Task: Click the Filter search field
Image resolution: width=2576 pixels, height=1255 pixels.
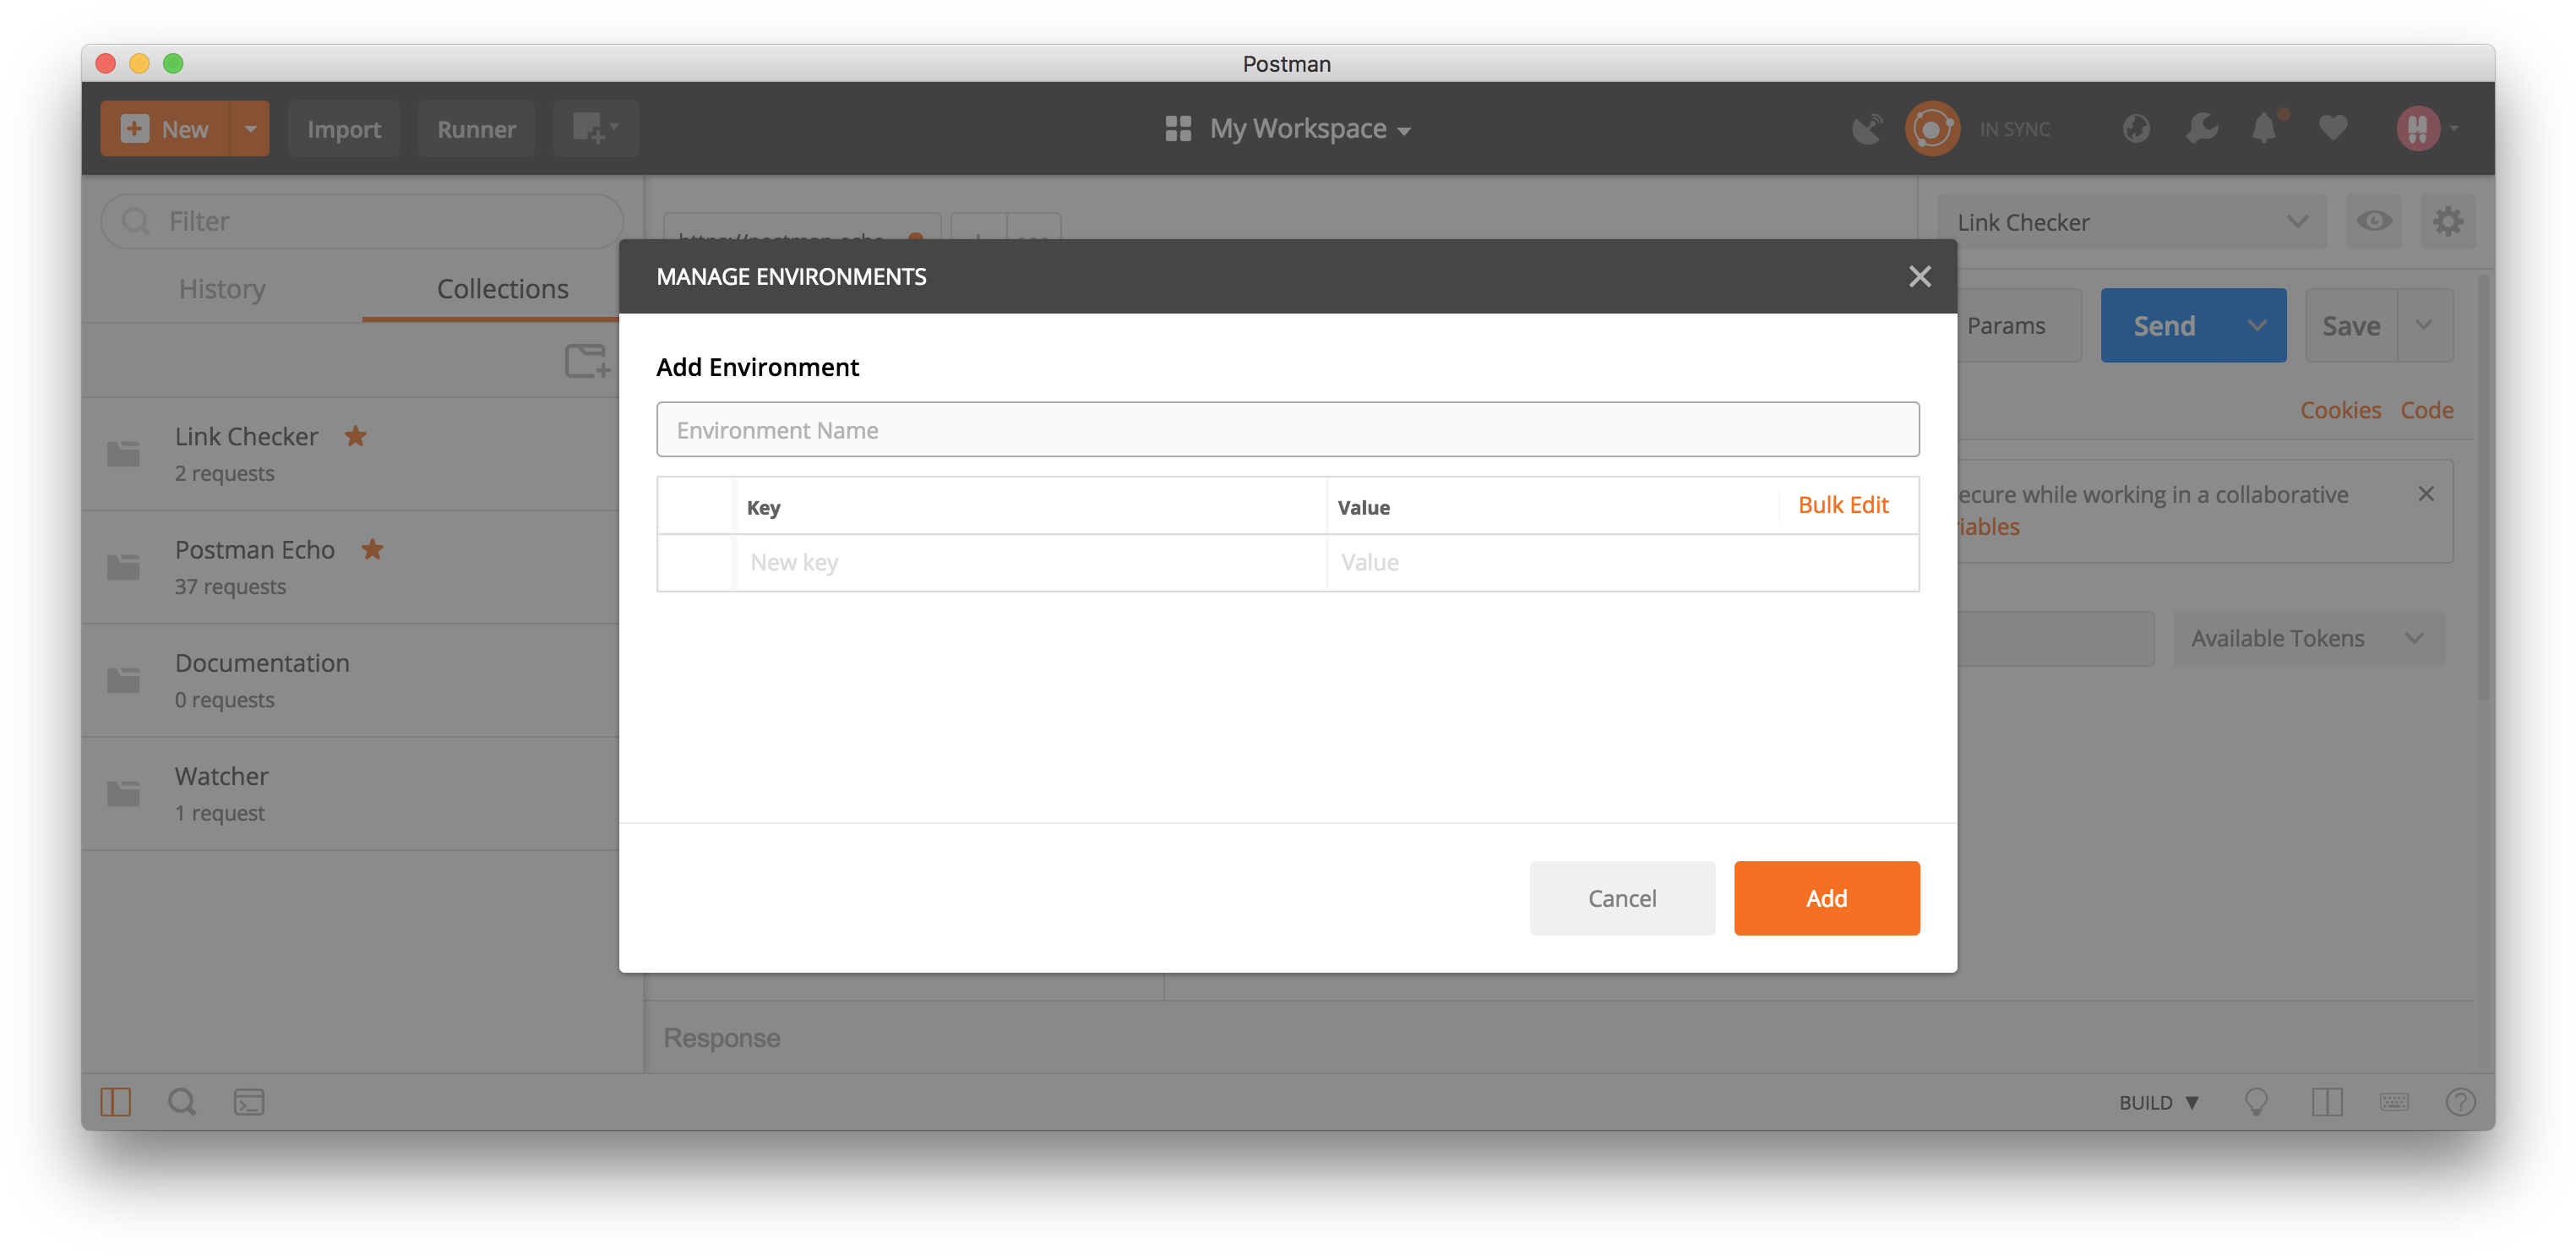Action: click(x=362, y=221)
